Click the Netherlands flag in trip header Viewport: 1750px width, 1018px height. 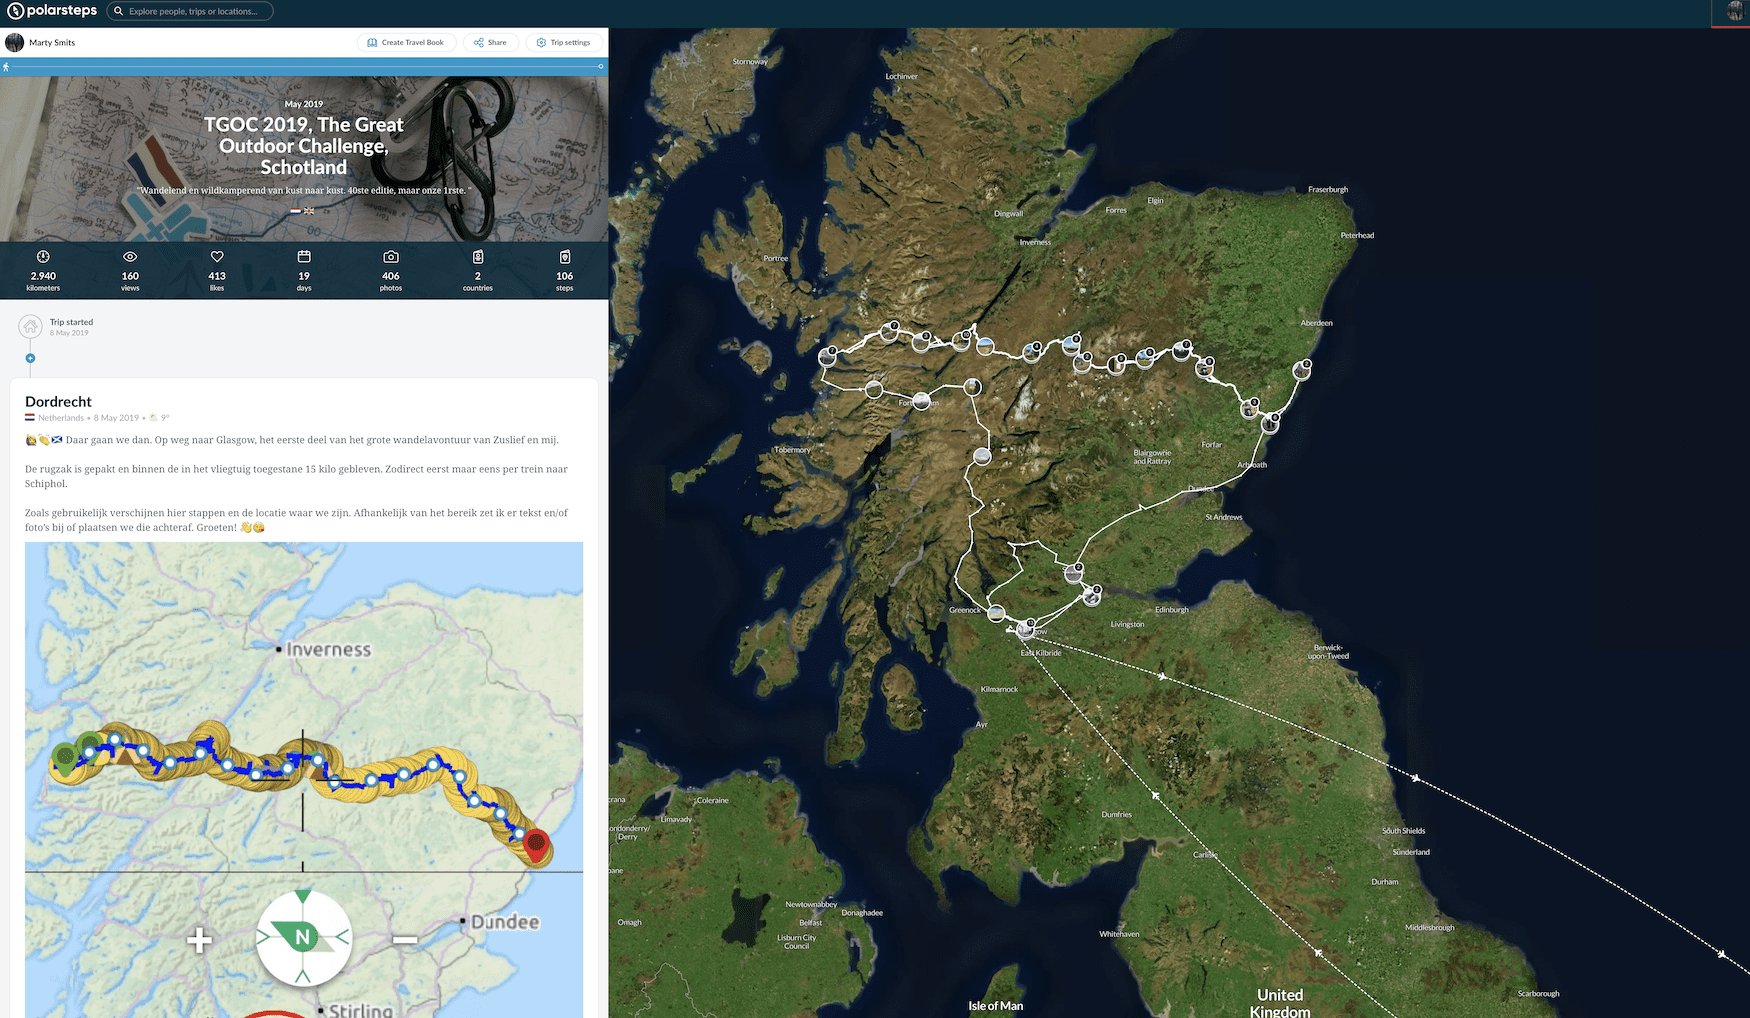[295, 211]
